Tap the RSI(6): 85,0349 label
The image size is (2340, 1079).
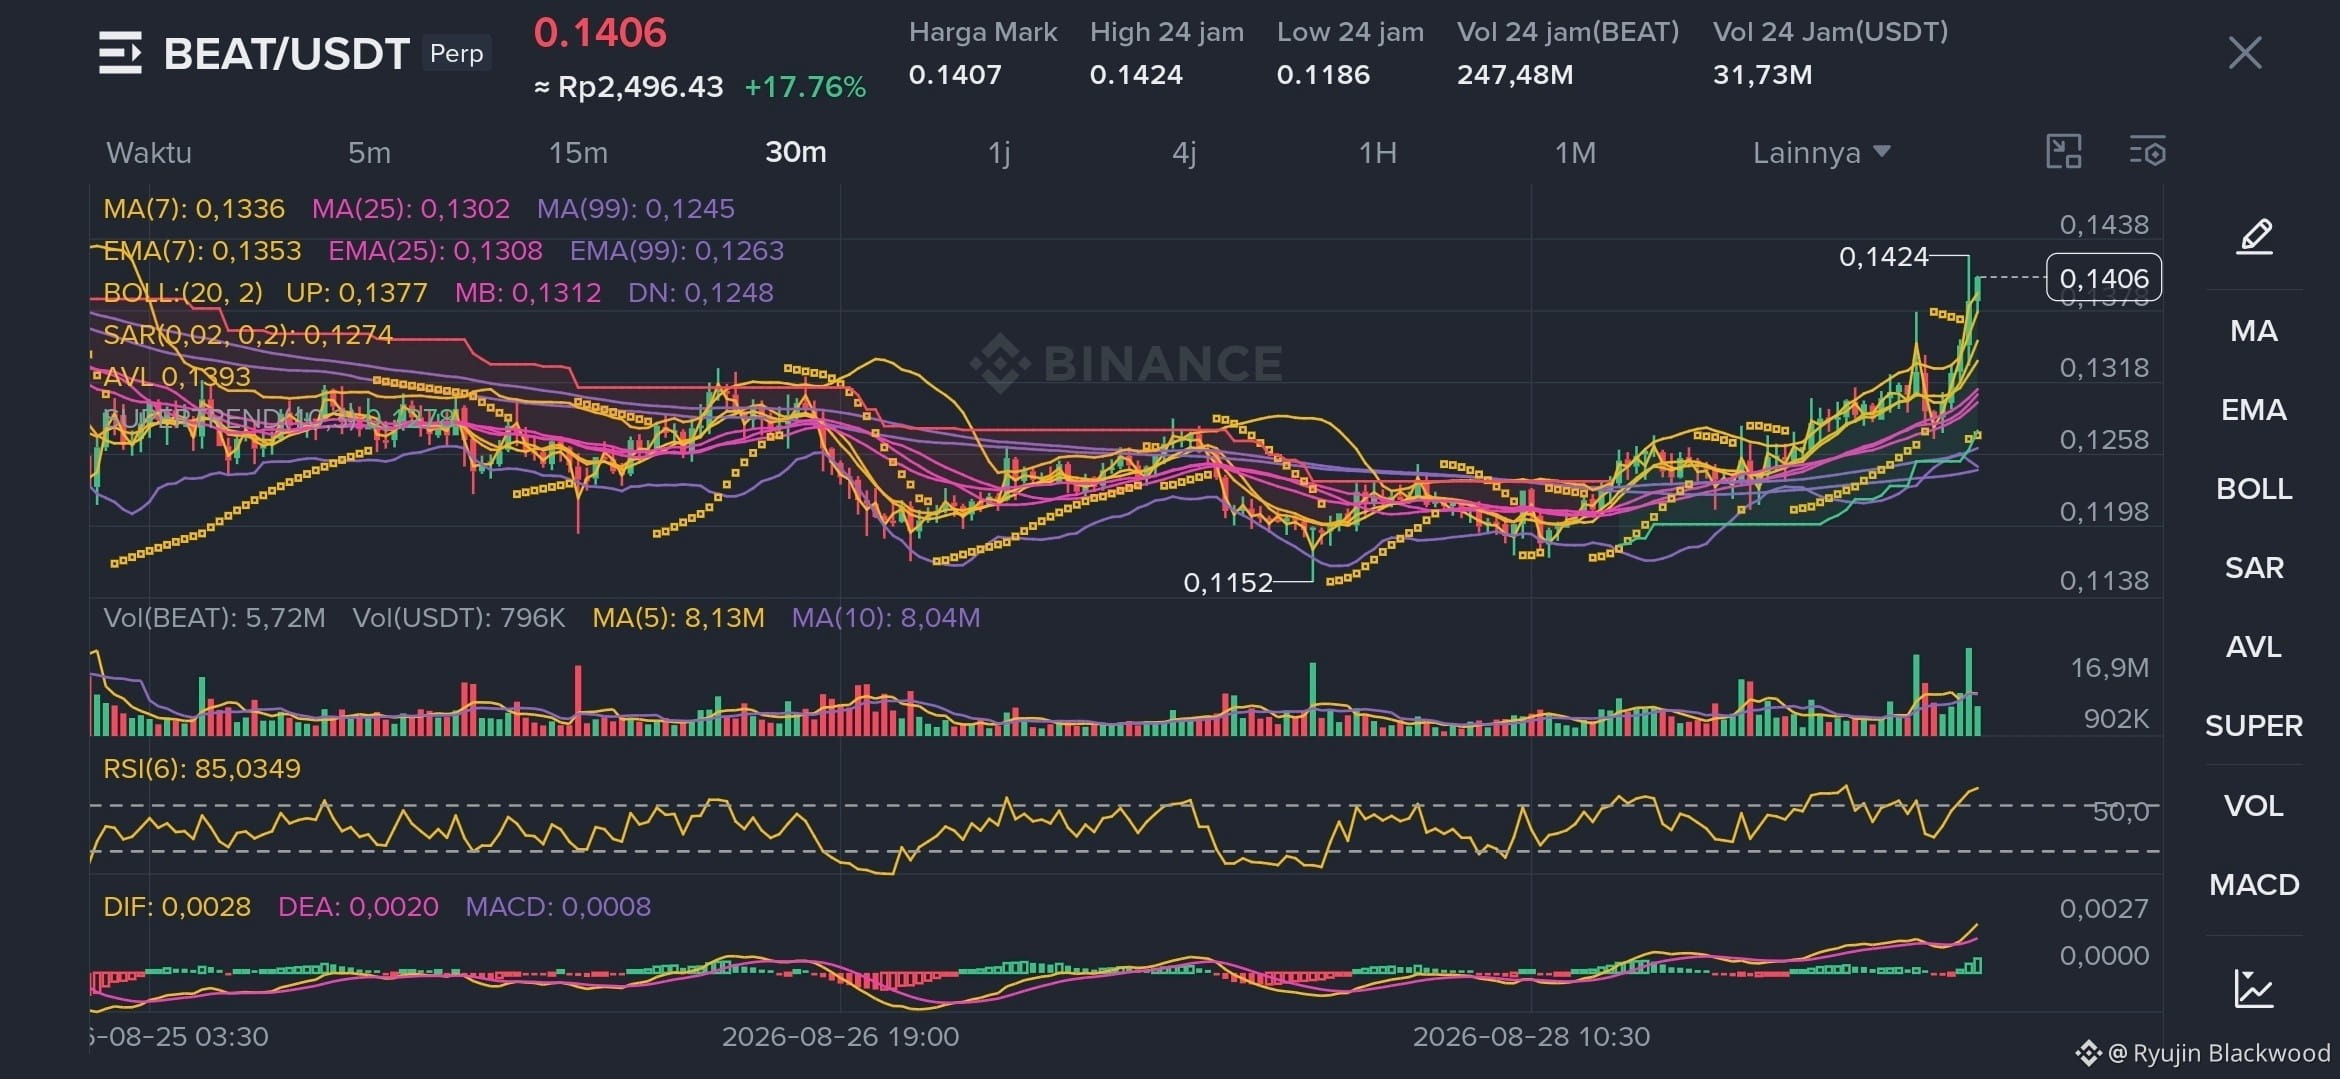point(202,769)
